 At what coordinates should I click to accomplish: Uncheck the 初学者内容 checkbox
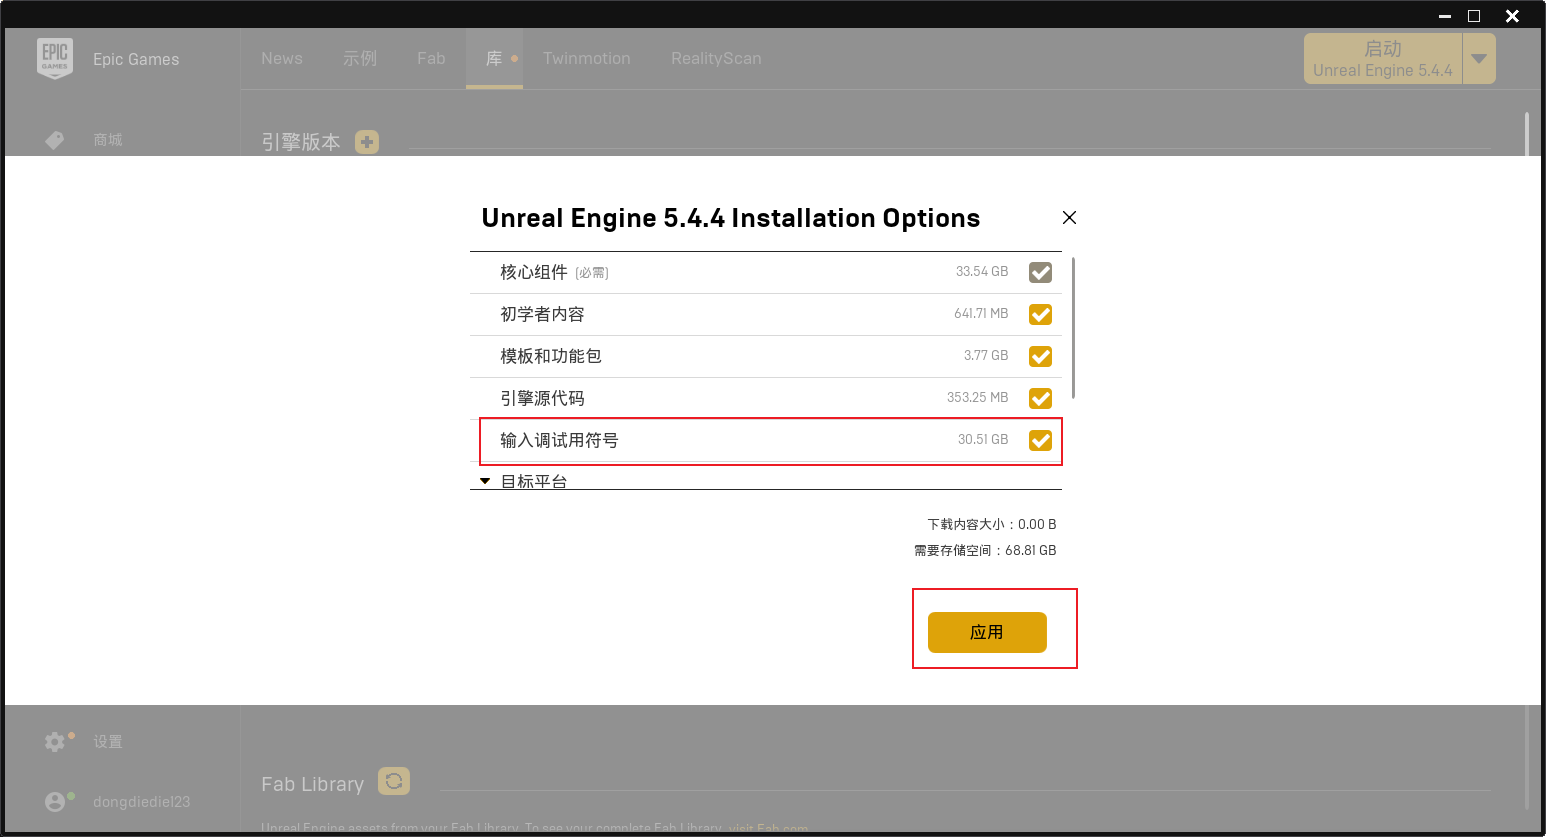1040,314
